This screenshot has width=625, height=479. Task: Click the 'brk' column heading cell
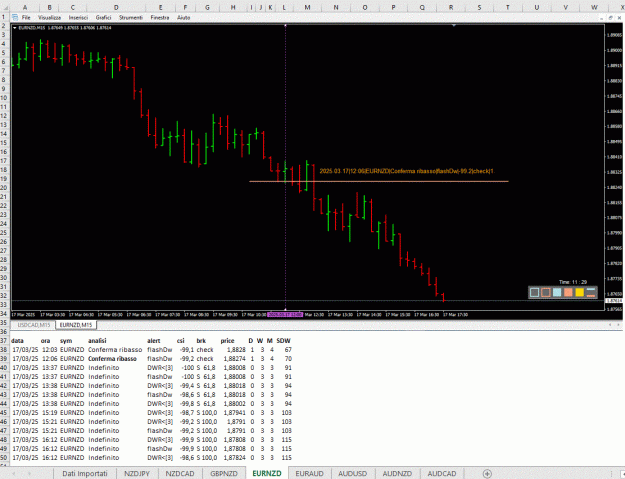[x=201, y=341]
